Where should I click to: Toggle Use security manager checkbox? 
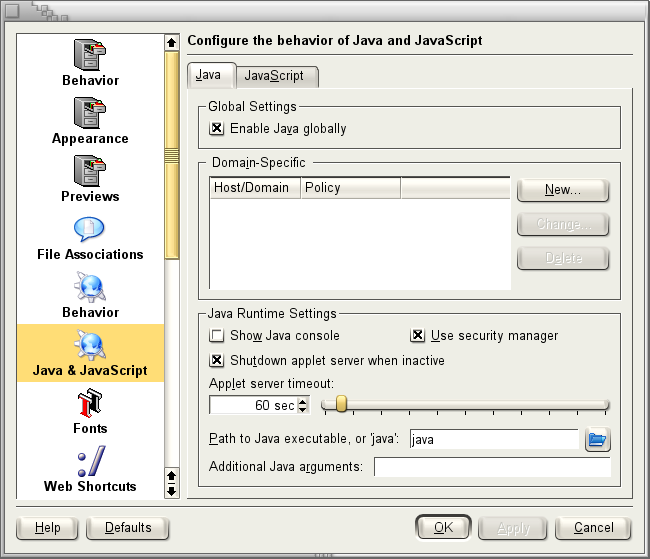417,335
